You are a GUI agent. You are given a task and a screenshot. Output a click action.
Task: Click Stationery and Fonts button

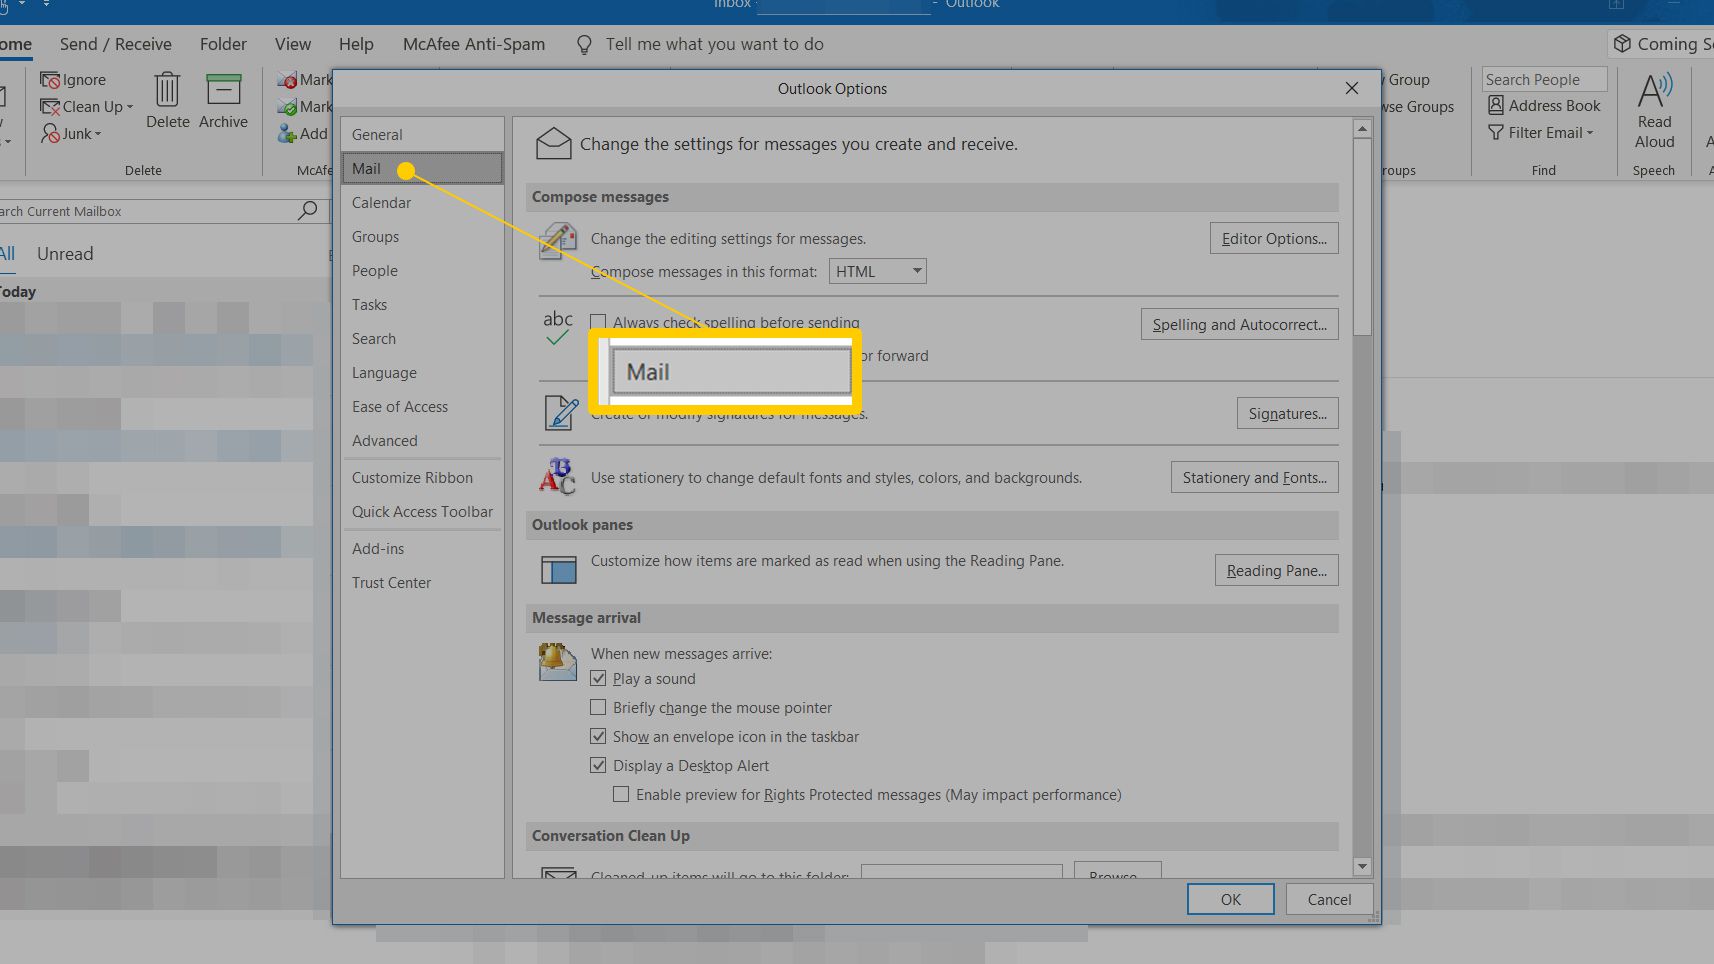click(x=1254, y=478)
